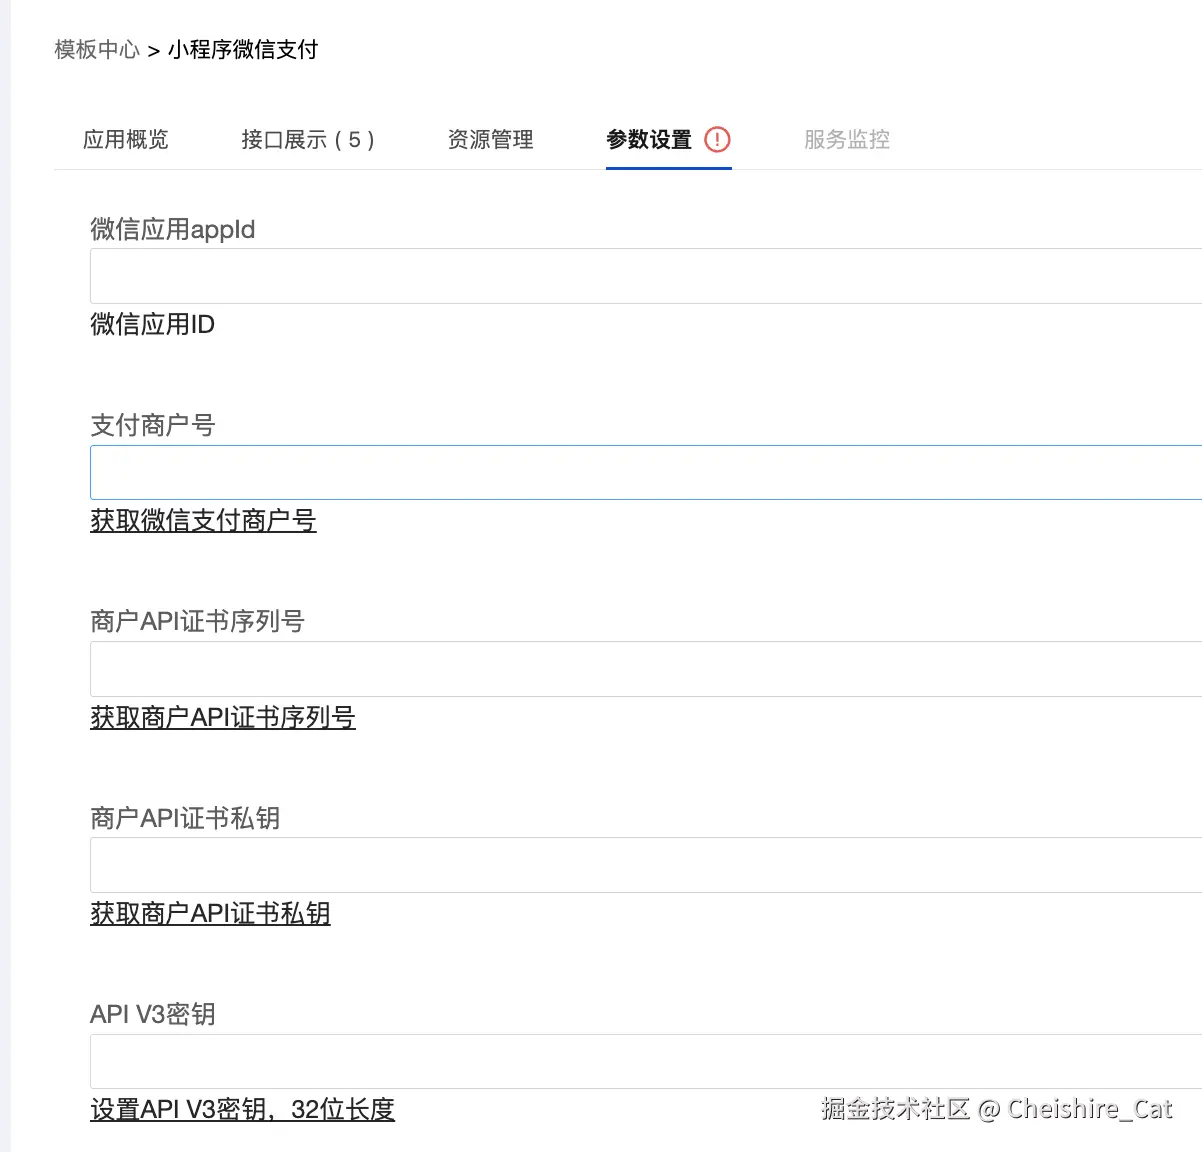
Task: Open the 获取微信支付商户号 link
Action: (x=203, y=520)
